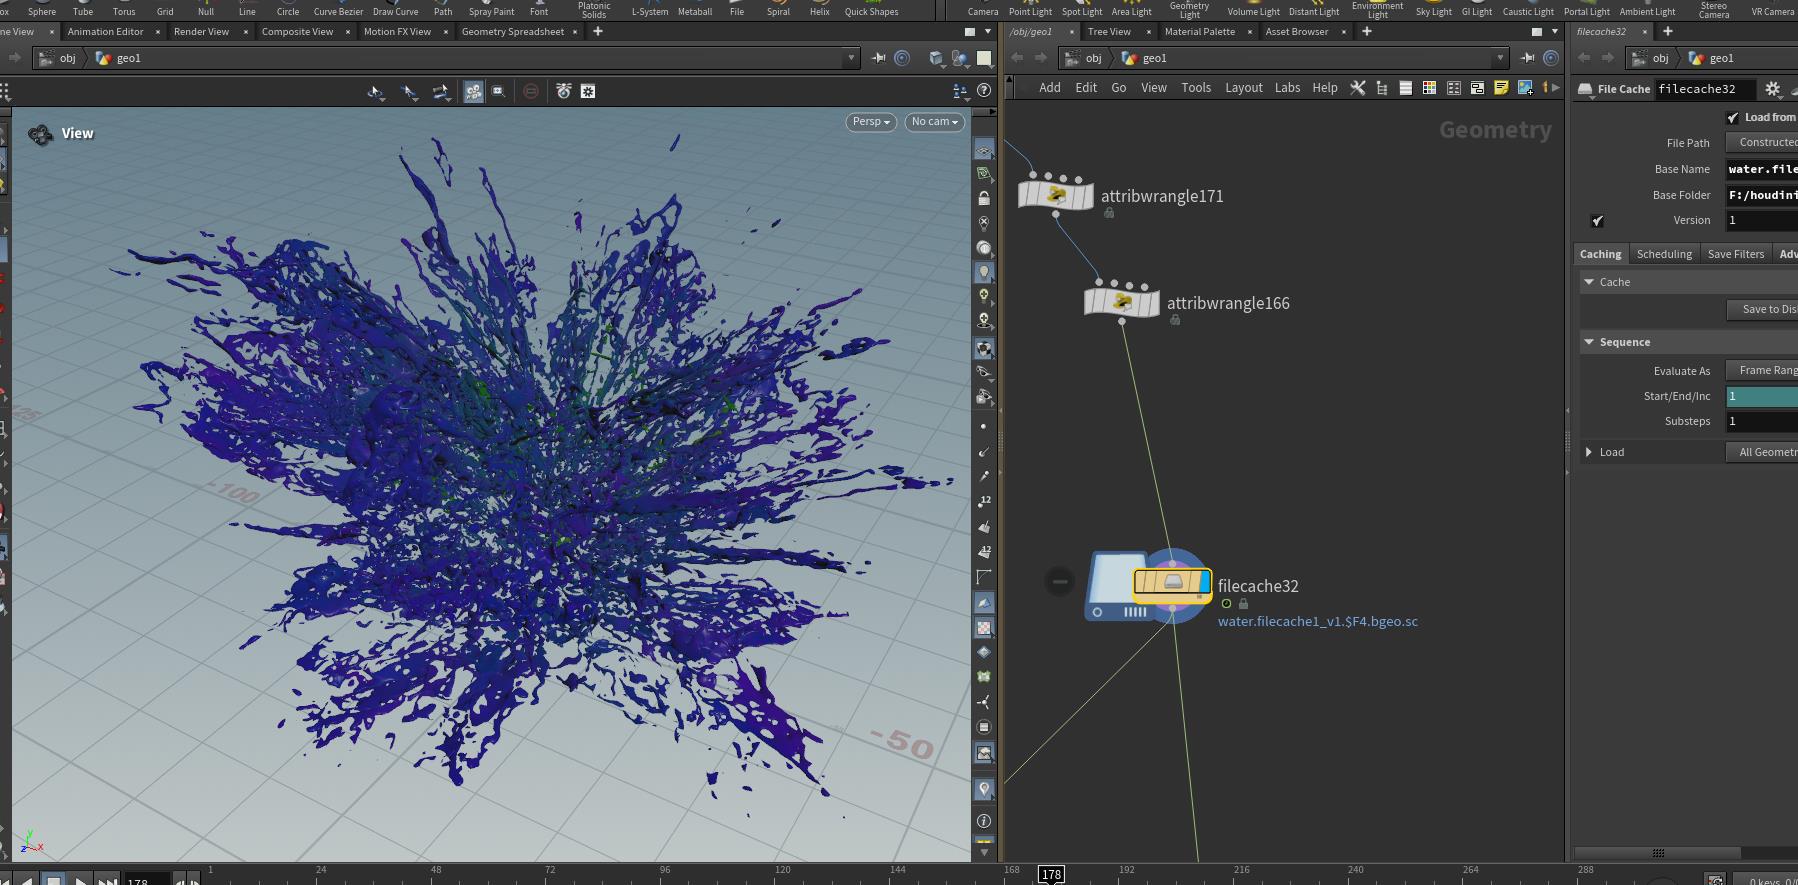Click the viewport lock icon in right toolbar
This screenshot has width=1798, height=885.
click(984, 198)
